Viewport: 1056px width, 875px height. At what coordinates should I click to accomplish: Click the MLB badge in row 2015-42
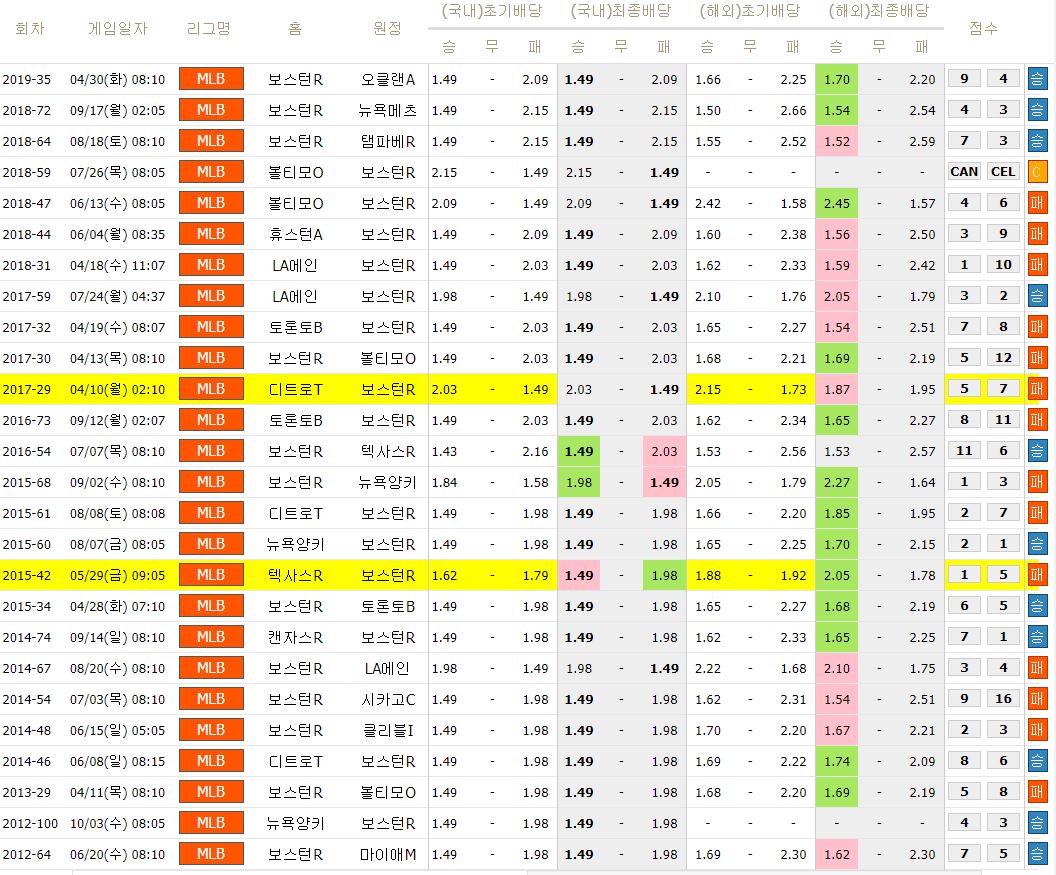pos(211,575)
